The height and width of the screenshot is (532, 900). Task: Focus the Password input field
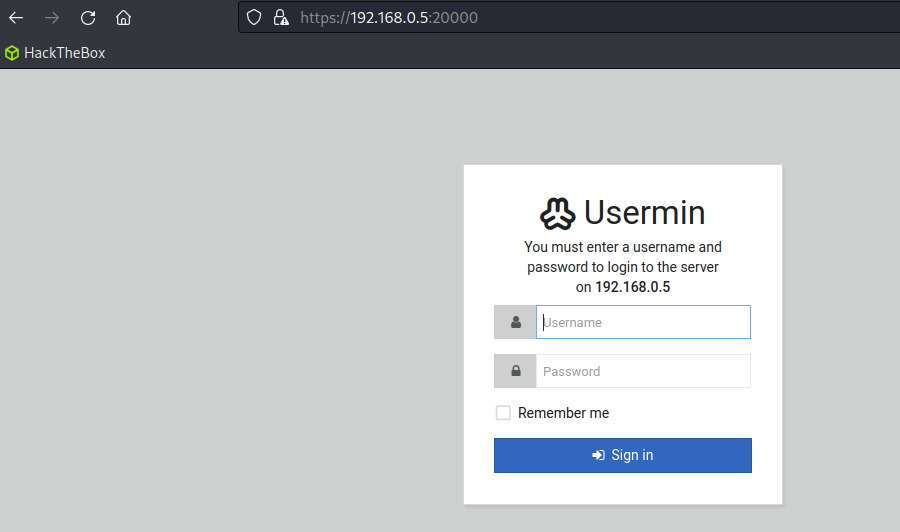pos(643,371)
